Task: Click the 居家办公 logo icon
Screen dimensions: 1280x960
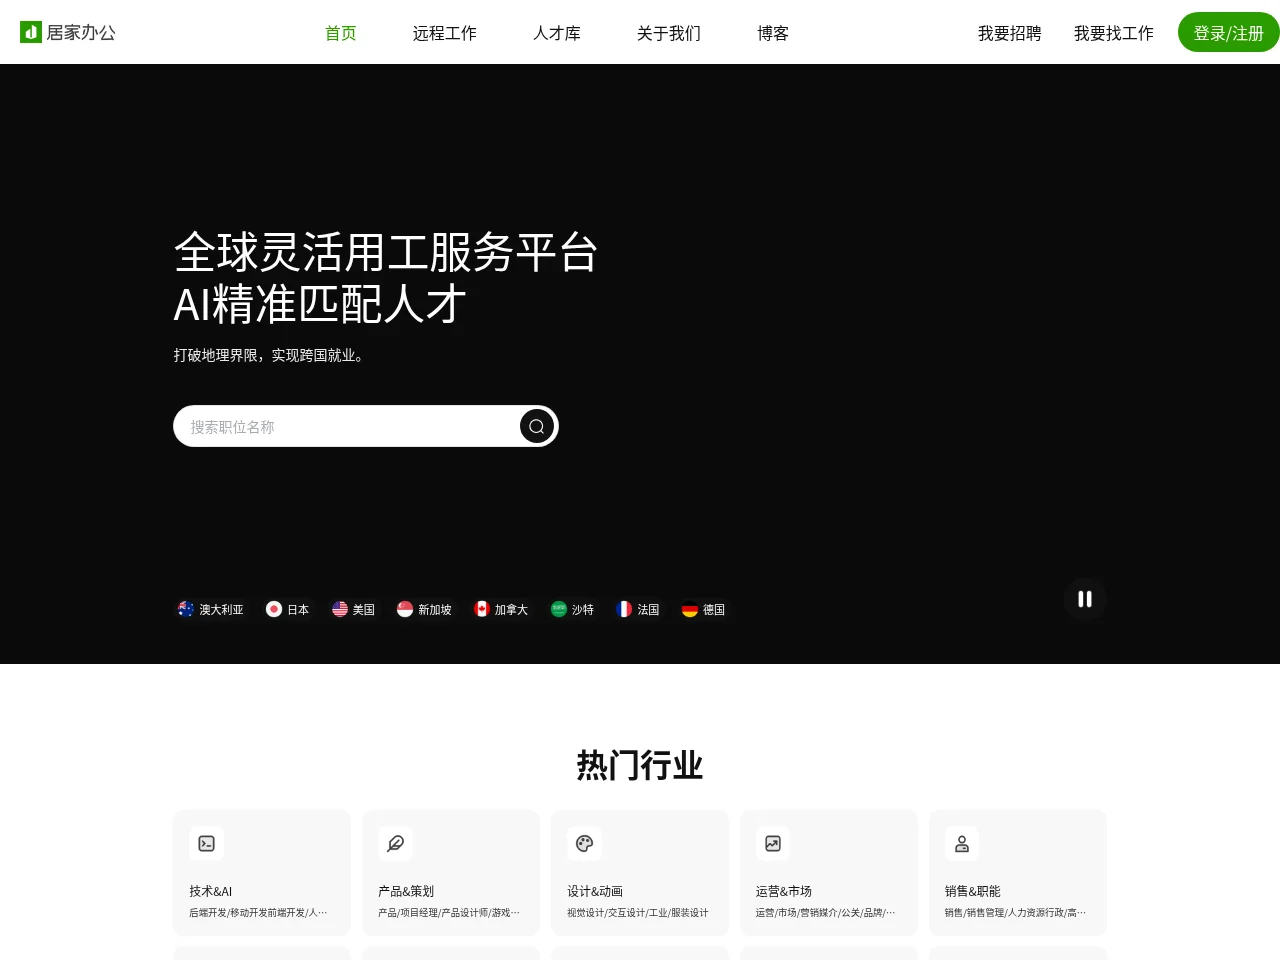Action: (x=31, y=32)
